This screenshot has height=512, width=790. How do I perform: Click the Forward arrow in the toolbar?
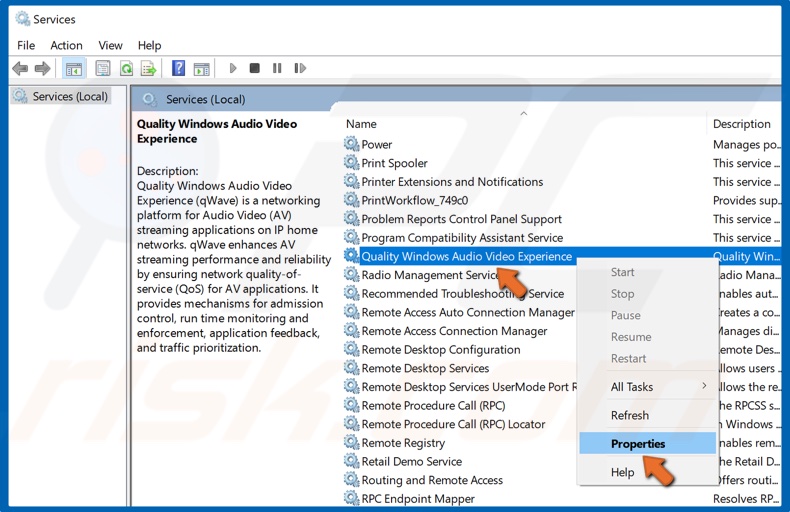[42, 69]
